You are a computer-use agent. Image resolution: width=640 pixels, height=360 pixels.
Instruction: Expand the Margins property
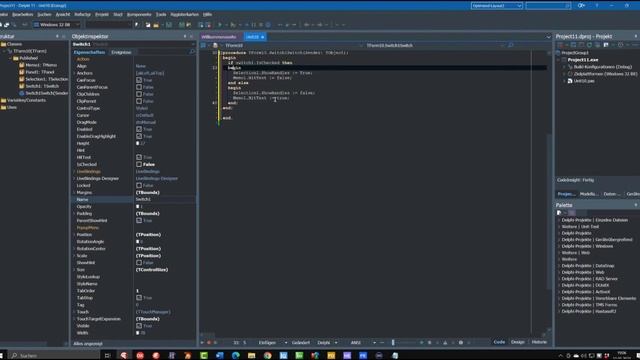74,193
